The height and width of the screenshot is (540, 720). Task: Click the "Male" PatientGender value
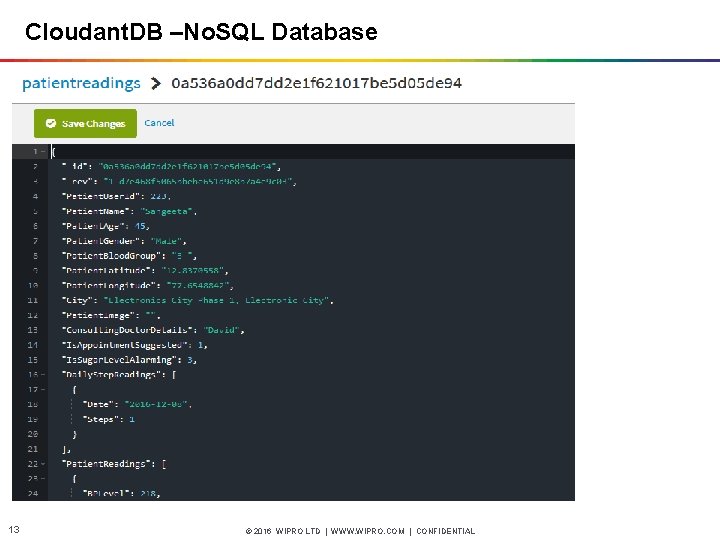166,241
